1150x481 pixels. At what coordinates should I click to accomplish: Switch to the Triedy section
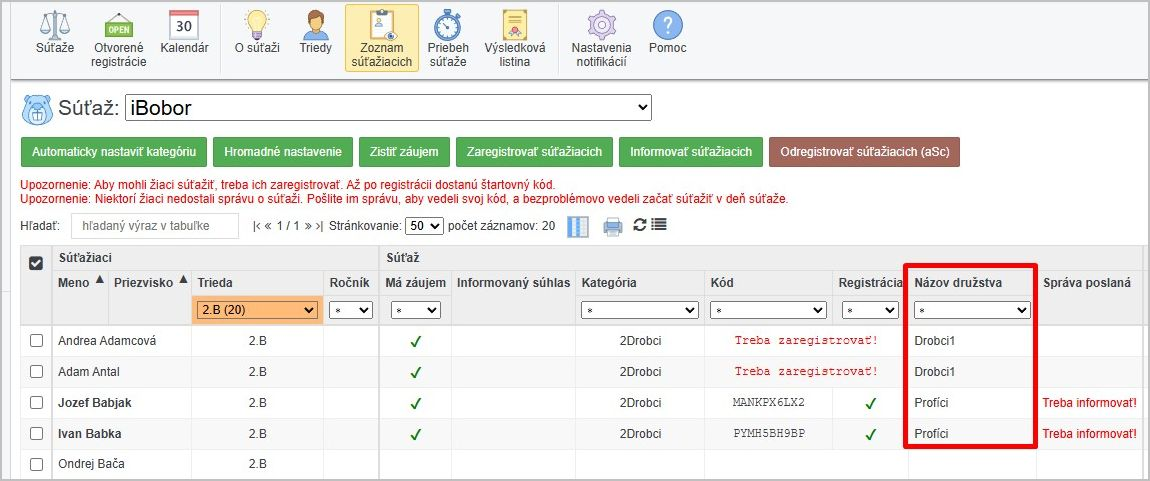(x=315, y=32)
